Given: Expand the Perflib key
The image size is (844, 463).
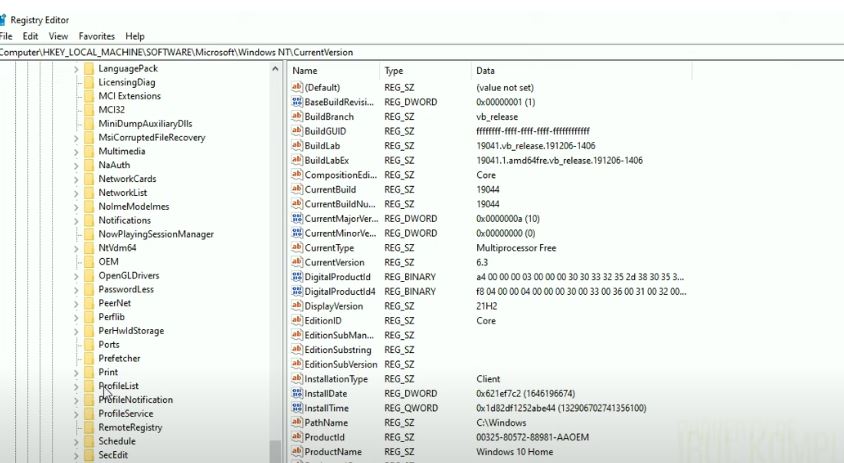Looking at the screenshot, I should [76, 318].
